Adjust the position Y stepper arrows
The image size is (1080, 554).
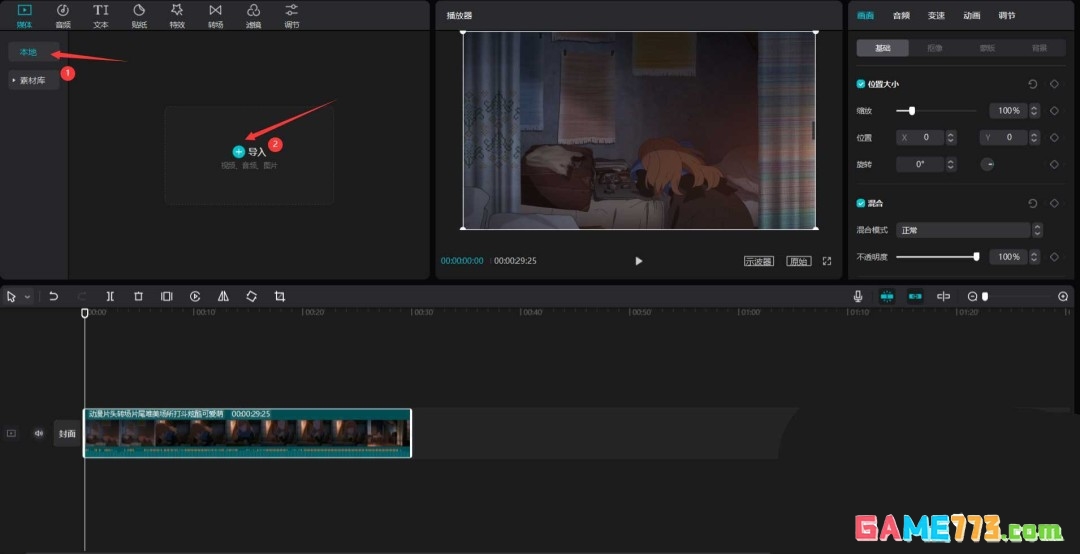(x=1035, y=138)
